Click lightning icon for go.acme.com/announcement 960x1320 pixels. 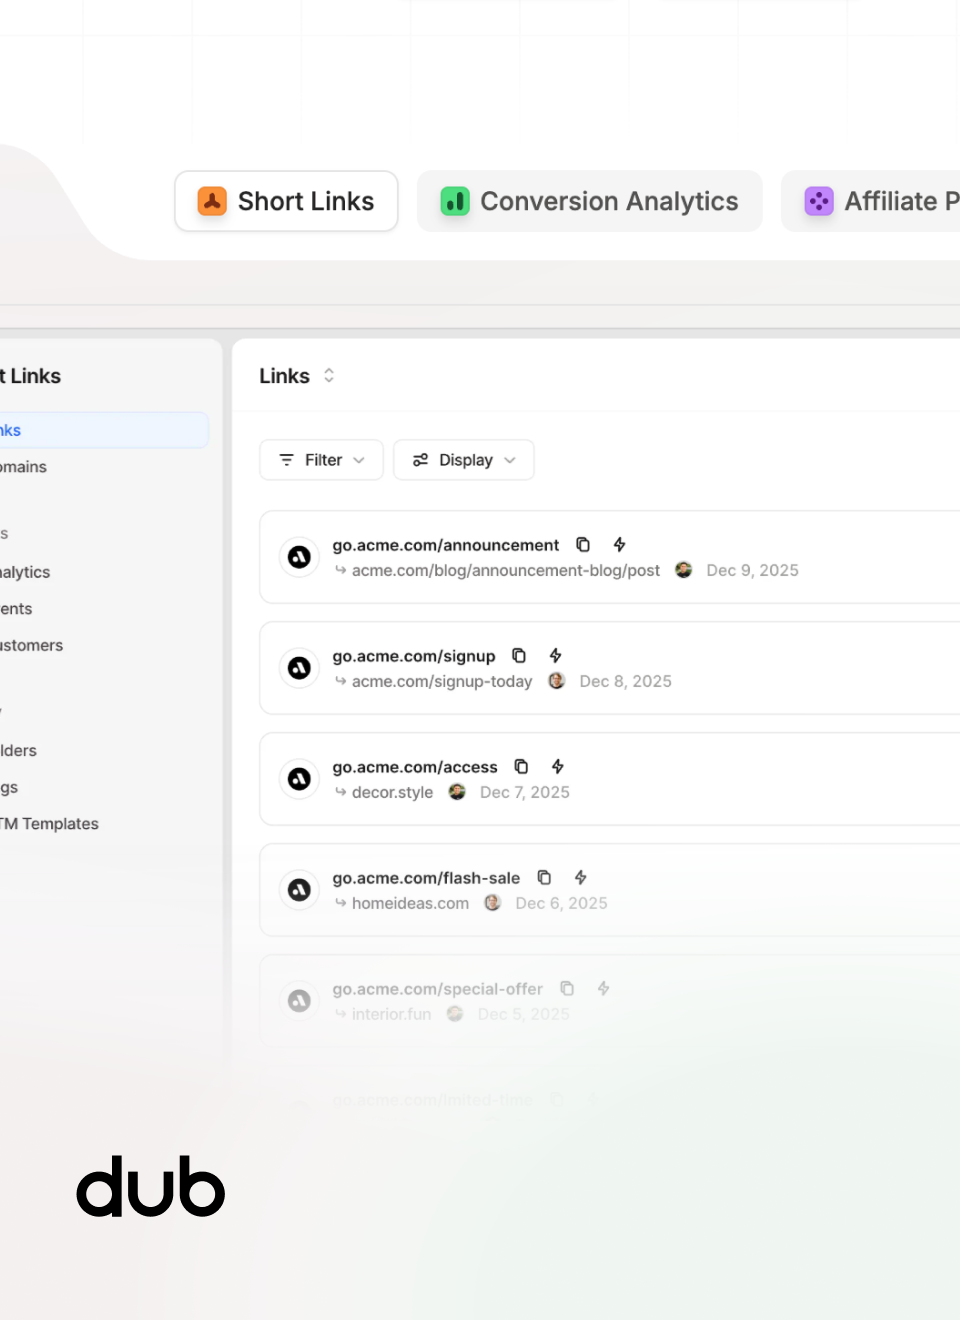coord(619,545)
